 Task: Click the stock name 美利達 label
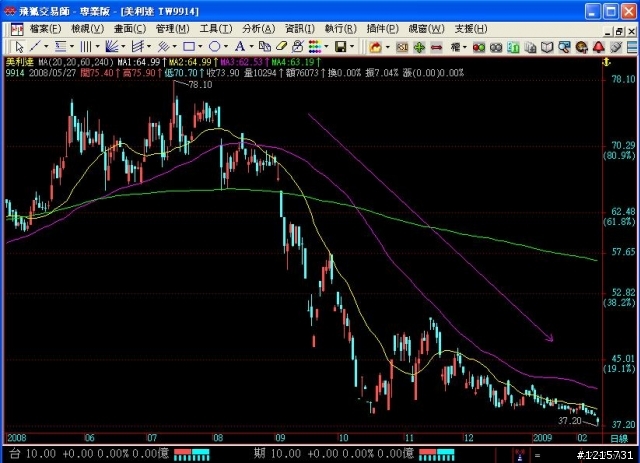[19, 62]
